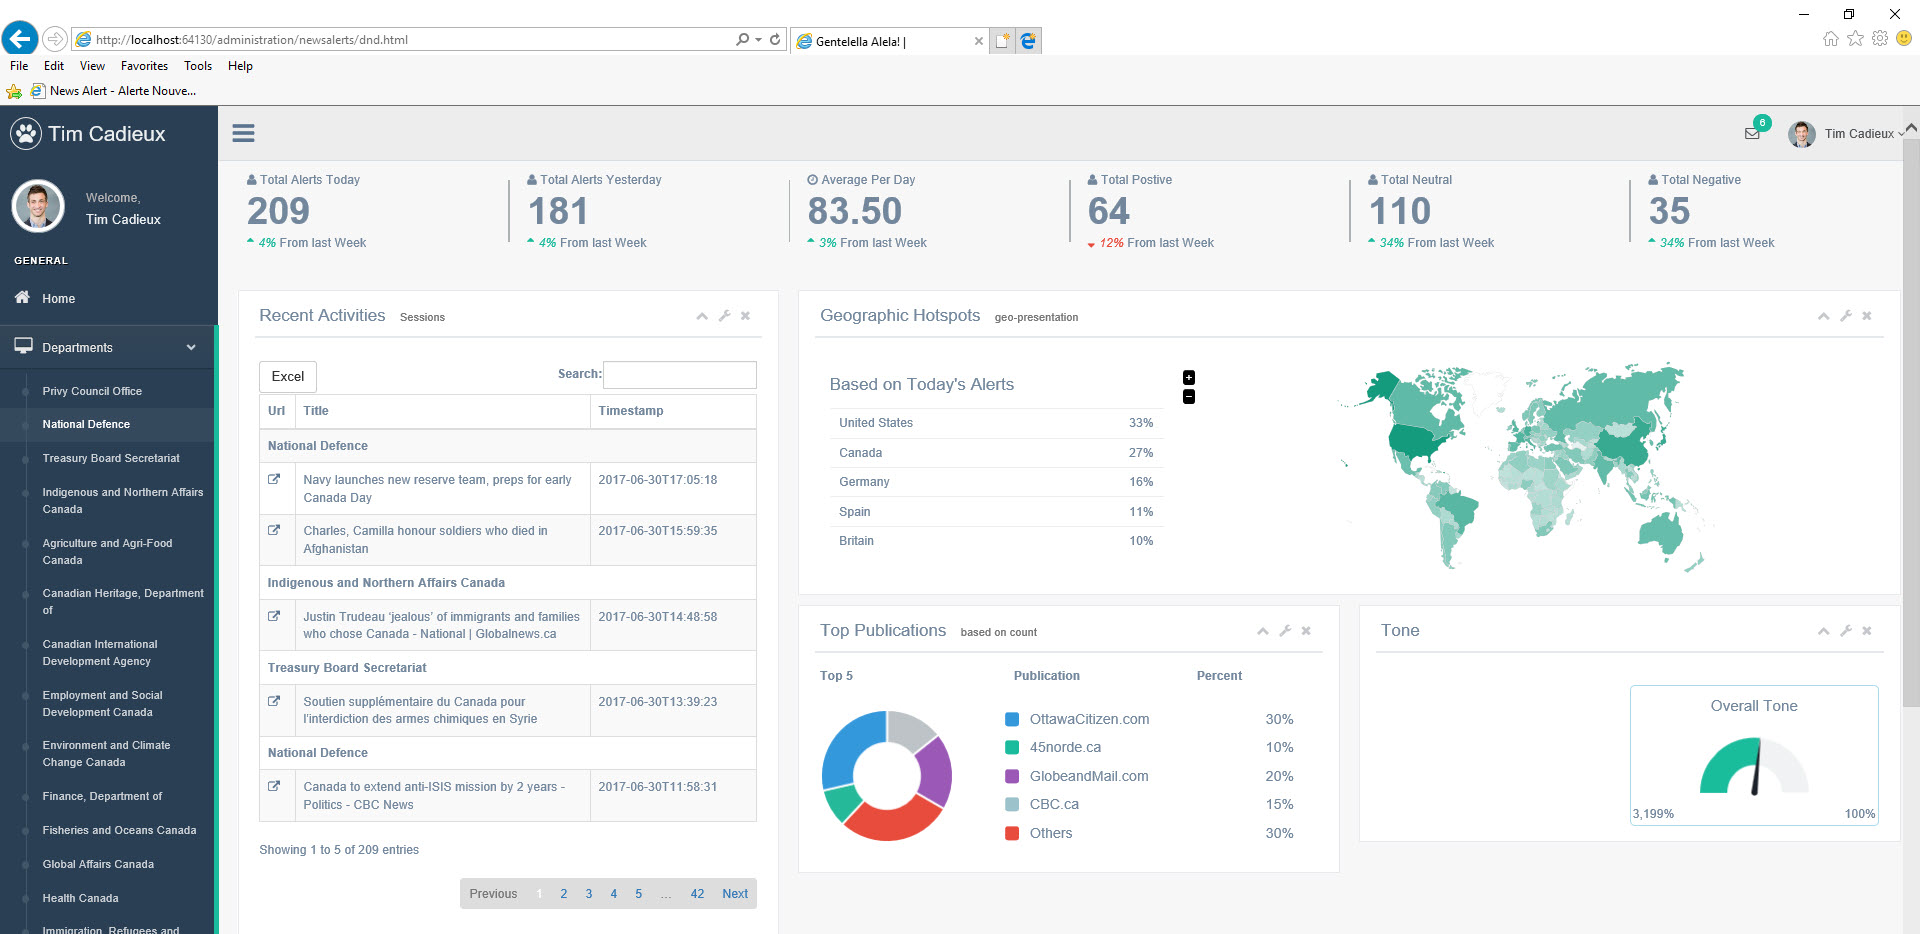
Task: Focus the Search input field
Action: coord(680,375)
